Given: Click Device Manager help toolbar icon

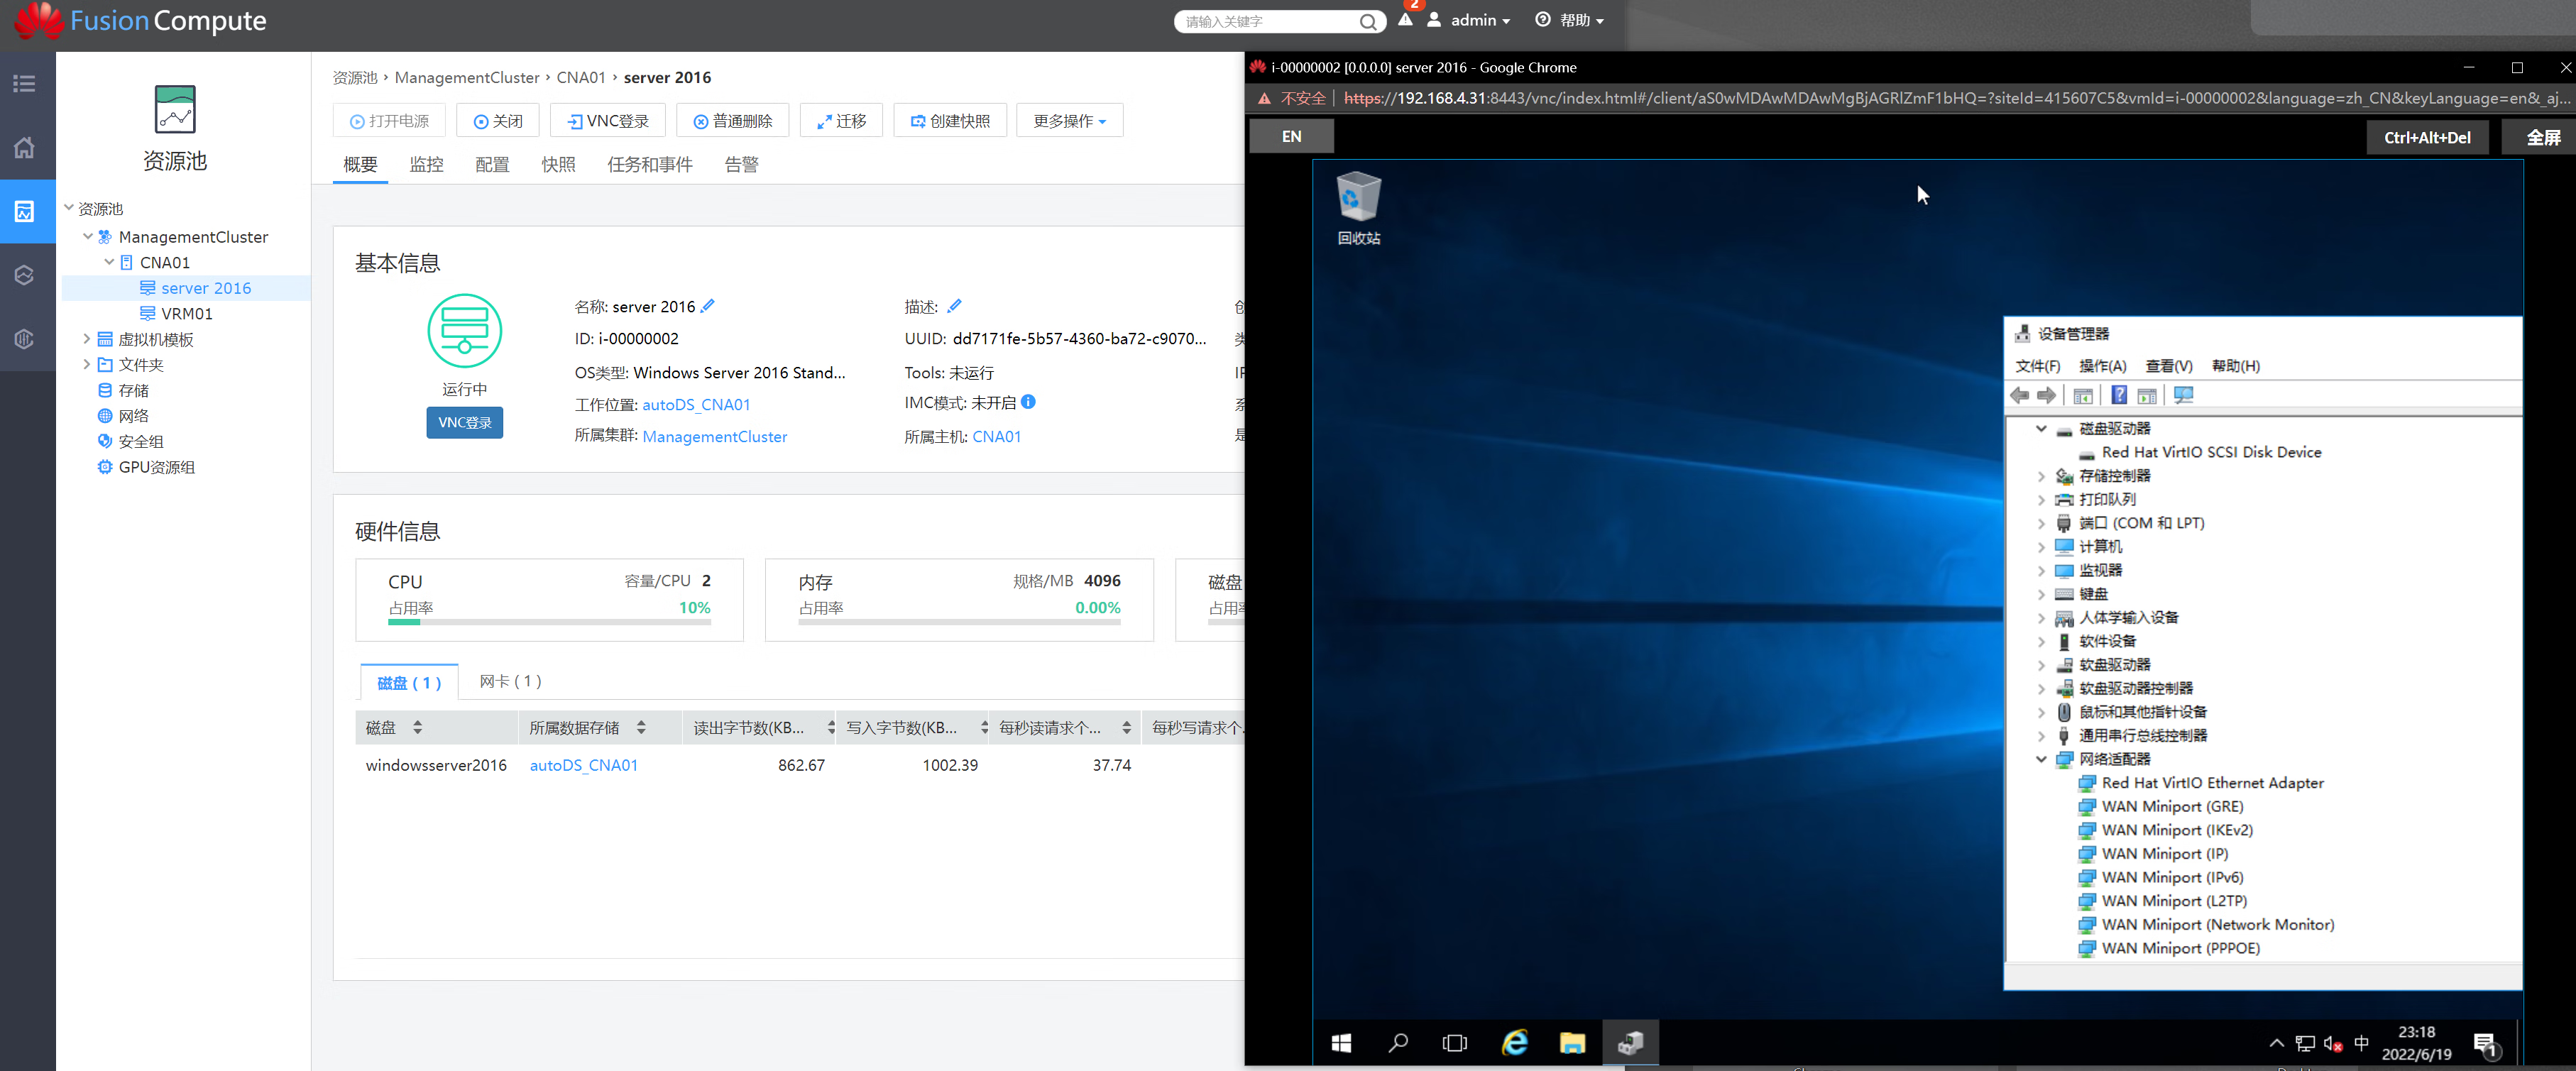Looking at the screenshot, I should 2118,395.
